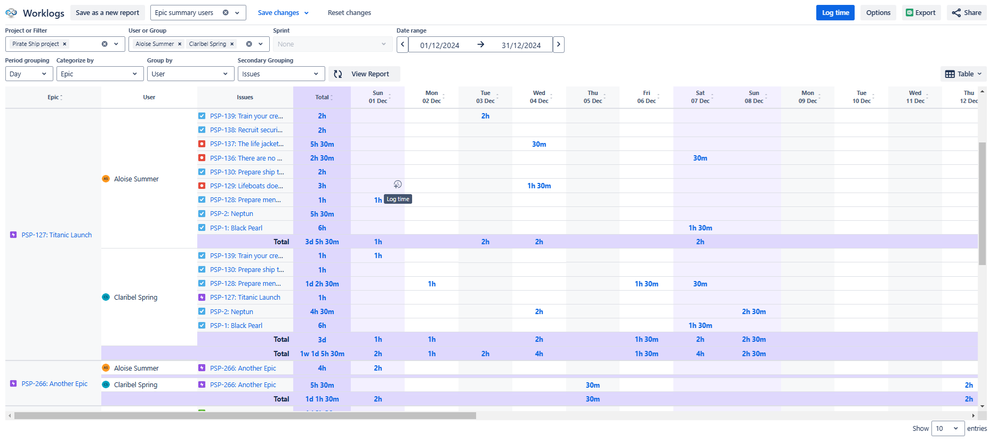This screenshot has height=440, width=998.
Task: Clear all Project or Filter selections
Action: tap(105, 44)
